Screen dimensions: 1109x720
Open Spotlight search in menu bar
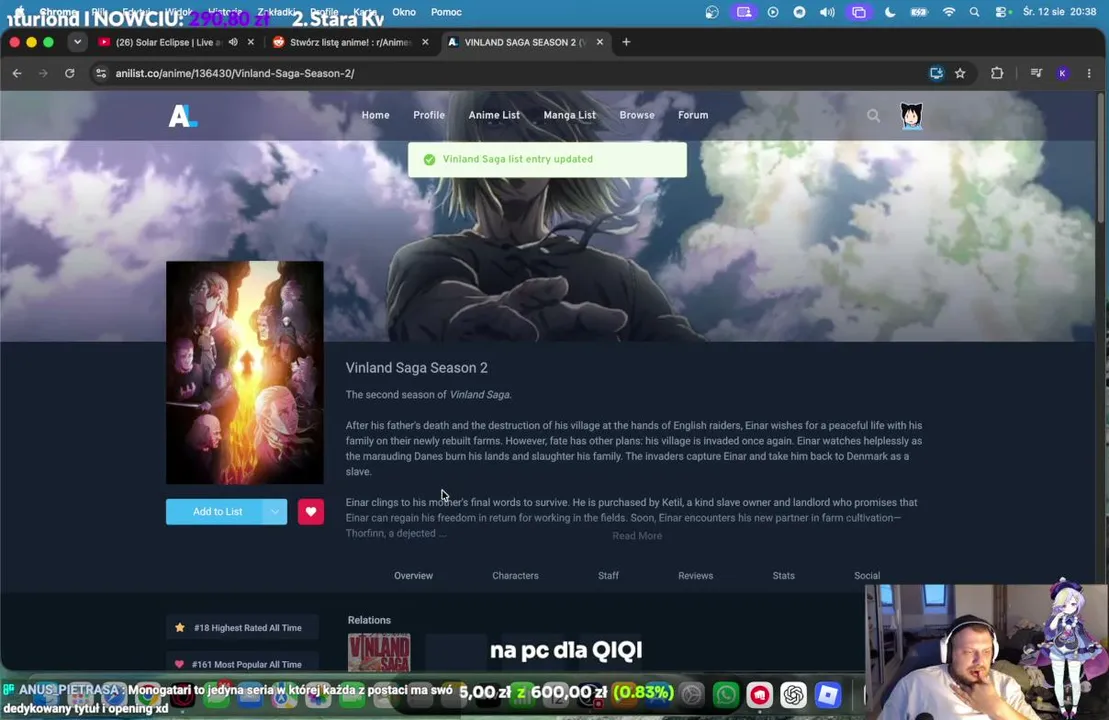(x=975, y=12)
